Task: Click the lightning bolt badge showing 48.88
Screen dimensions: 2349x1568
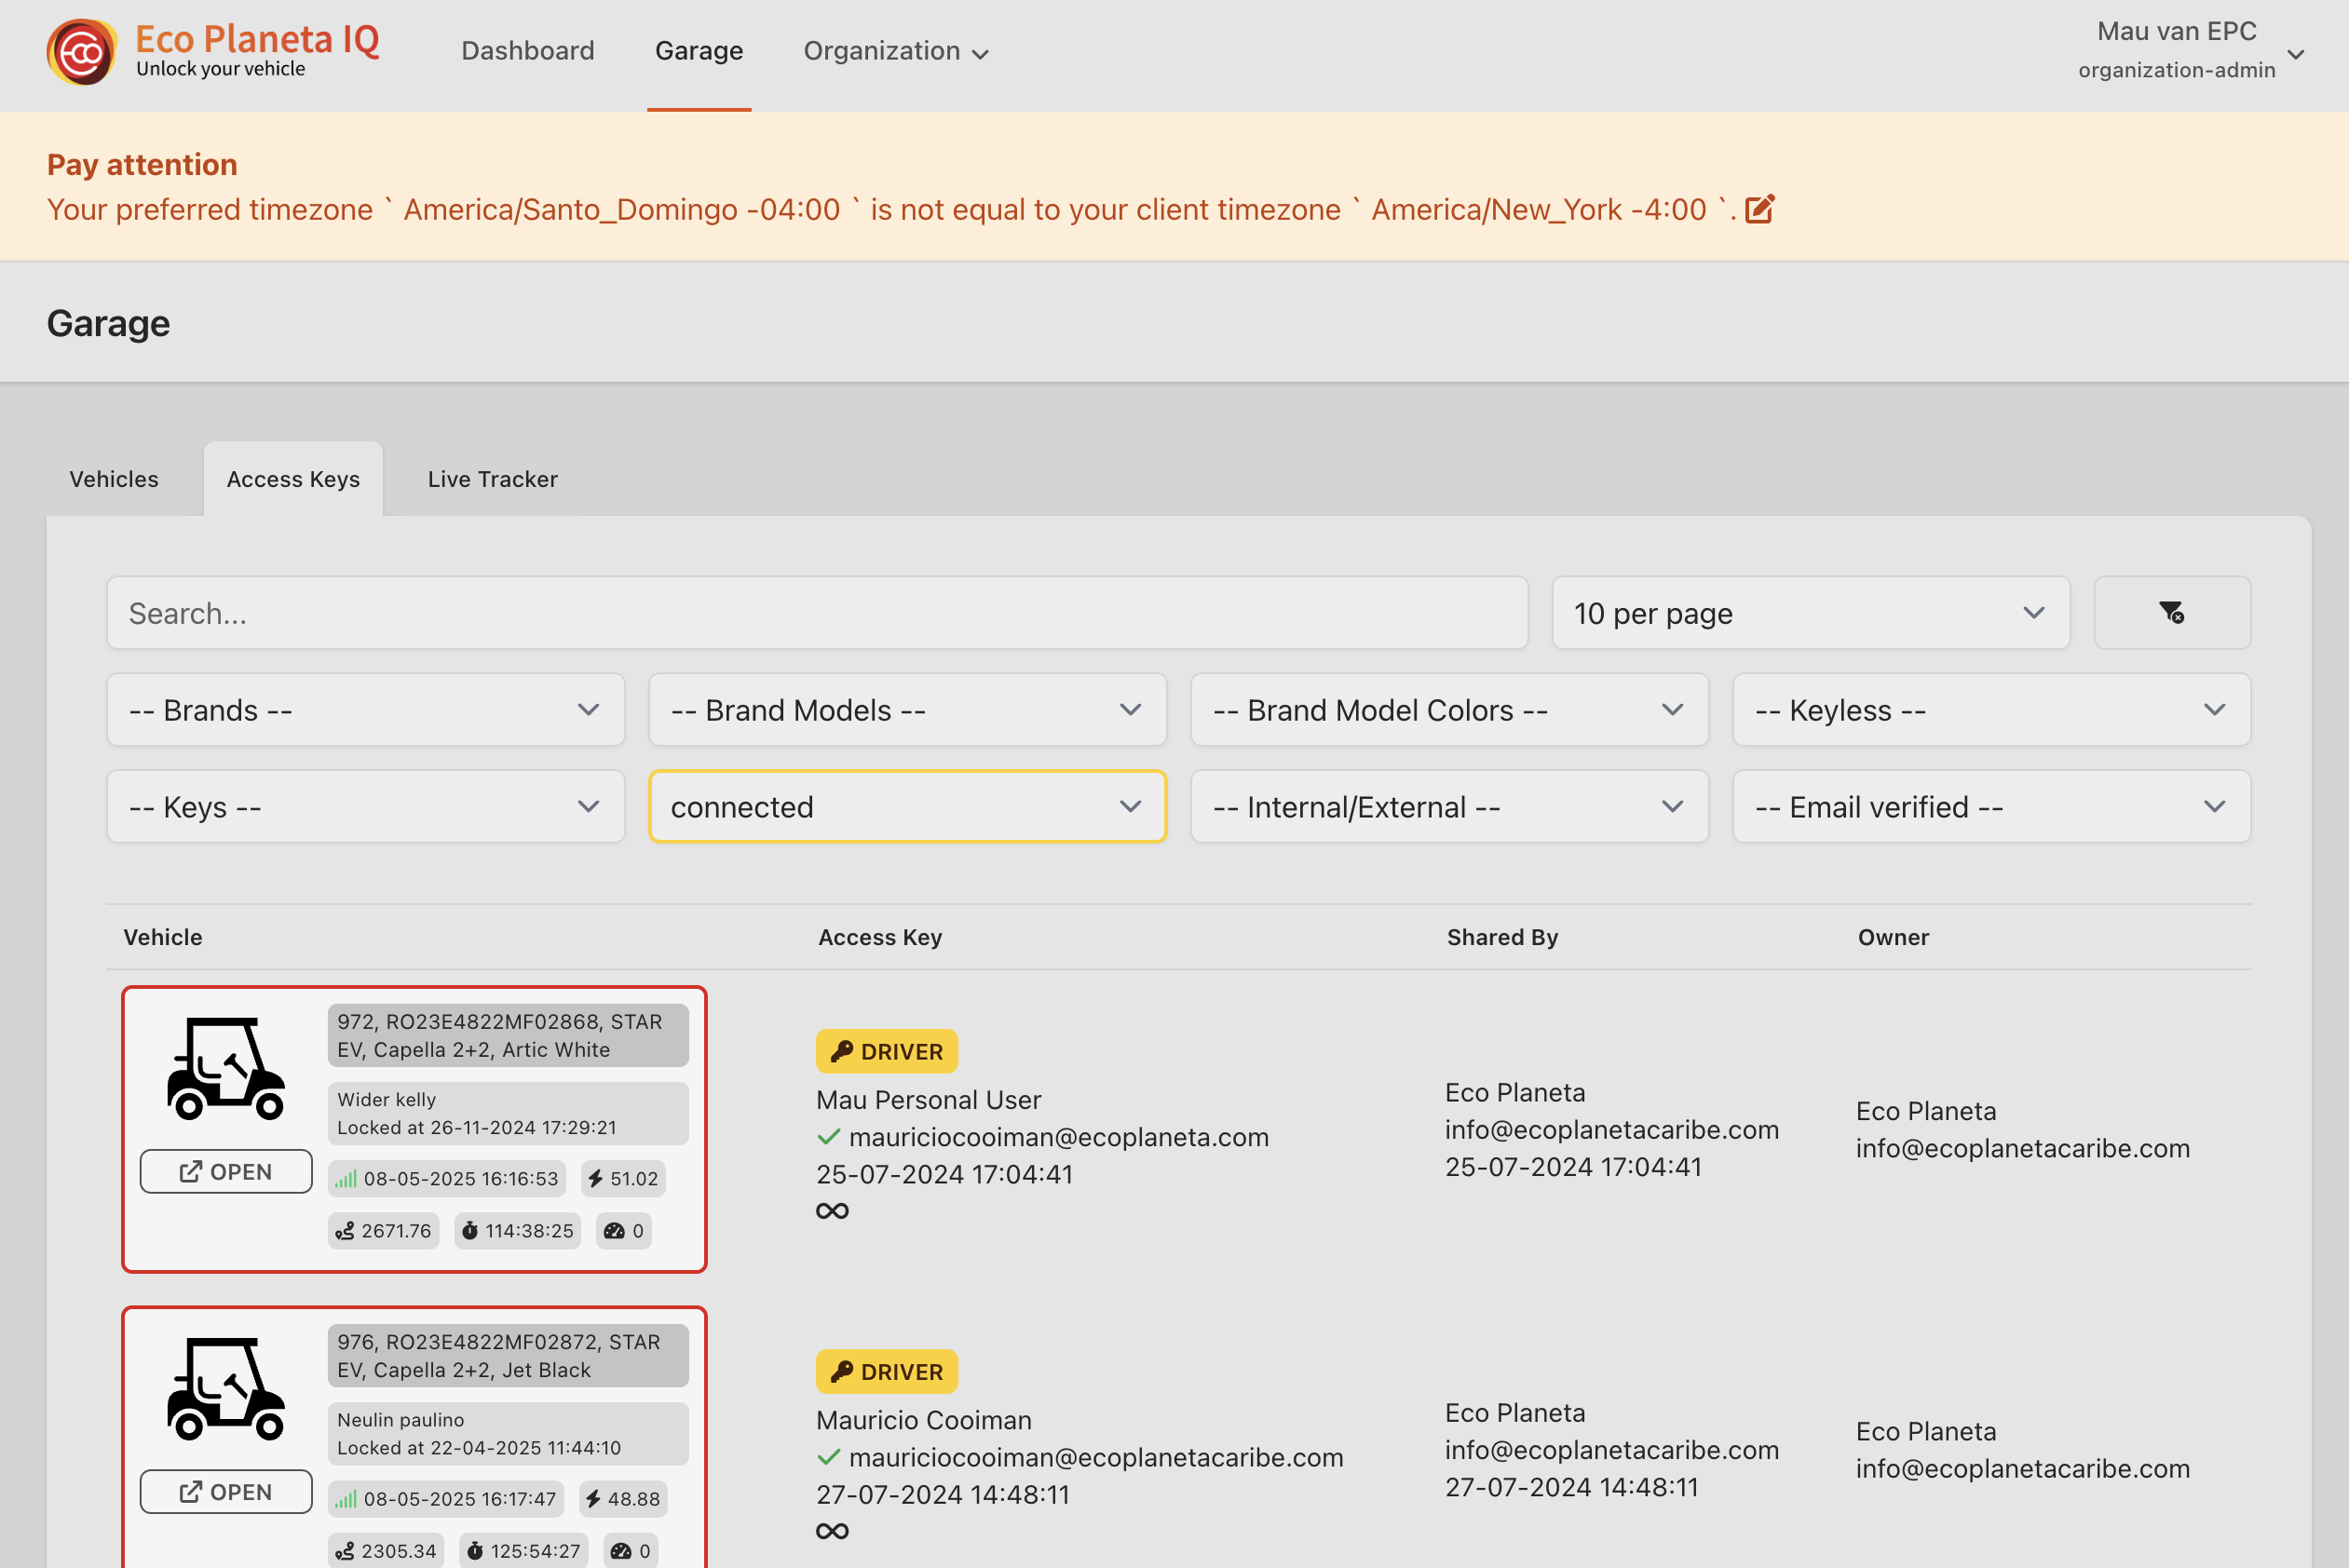Action: (623, 1499)
